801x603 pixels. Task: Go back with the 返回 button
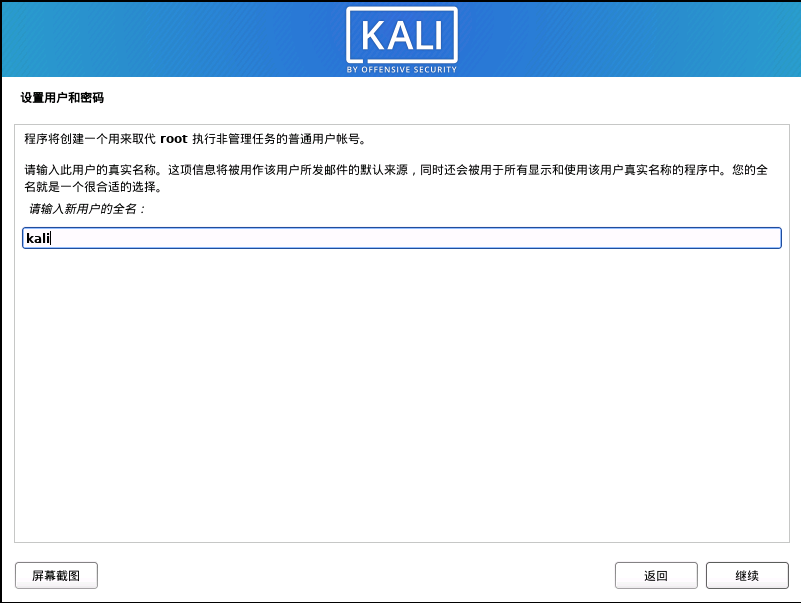tap(656, 575)
